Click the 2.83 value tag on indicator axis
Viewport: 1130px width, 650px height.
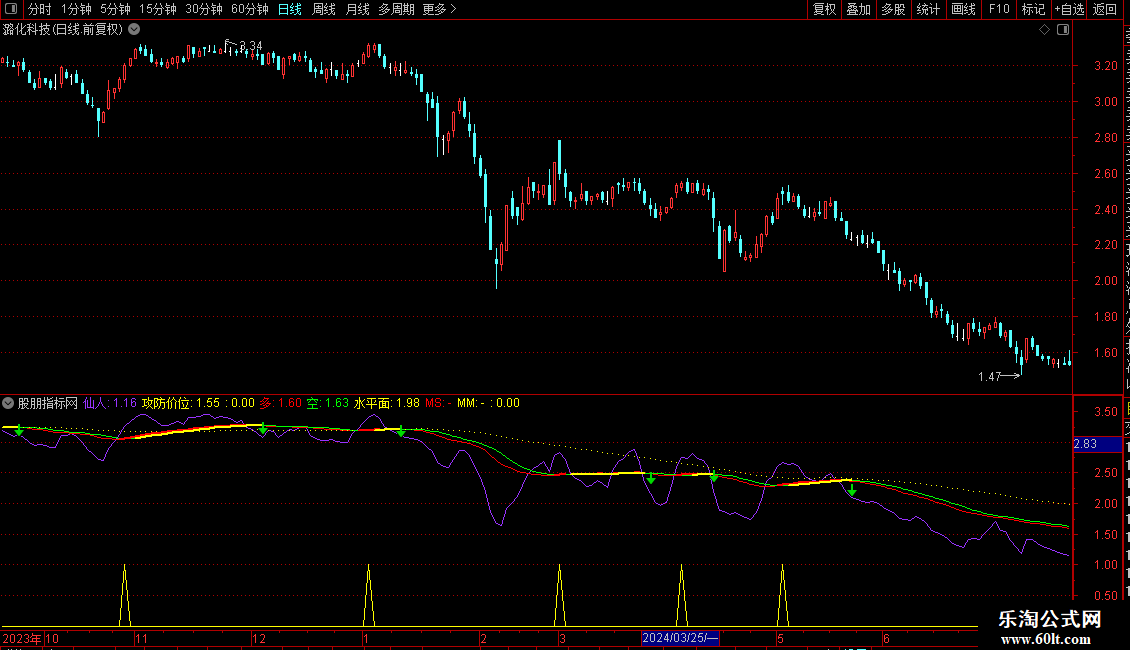[x=1096, y=444]
